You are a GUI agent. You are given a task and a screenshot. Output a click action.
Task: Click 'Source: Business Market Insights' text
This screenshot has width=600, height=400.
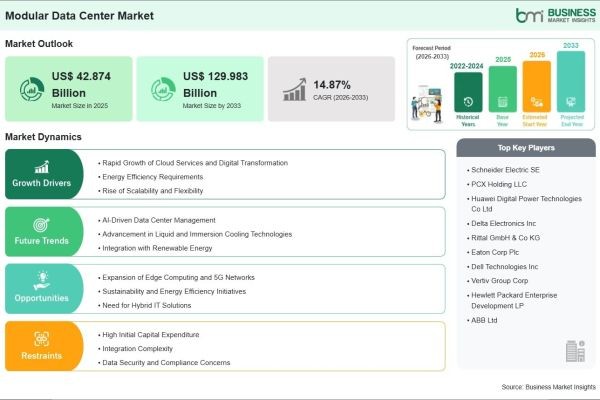[548, 387]
